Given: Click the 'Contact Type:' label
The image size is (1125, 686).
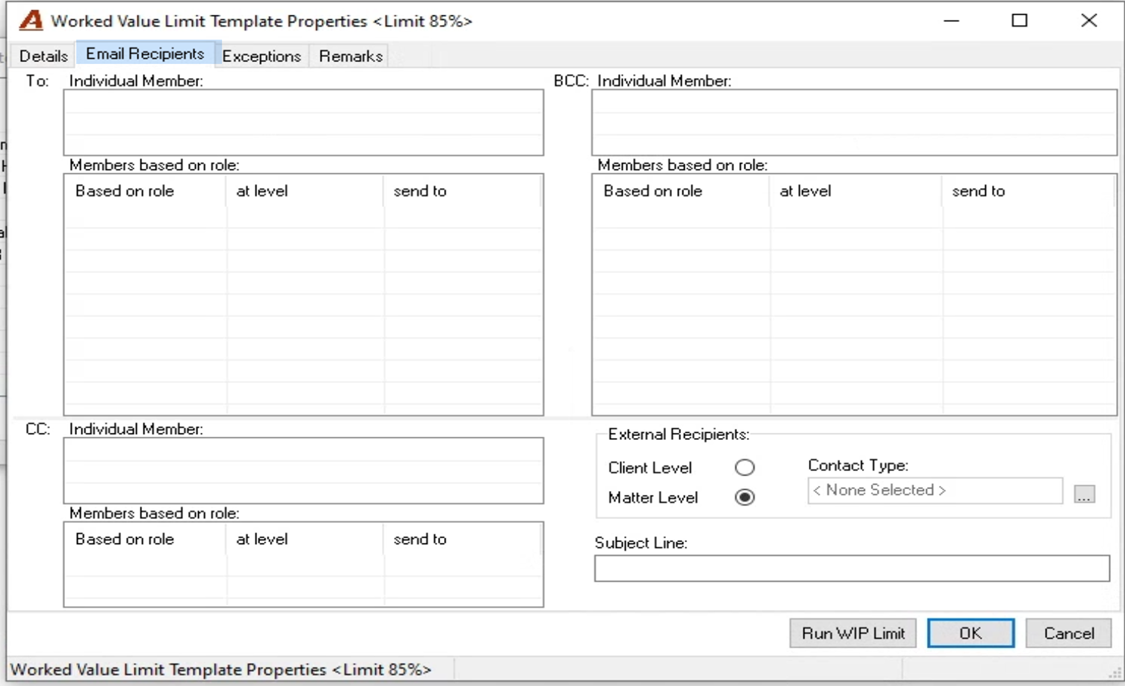Looking at the screenshot, I should (858, 465).
